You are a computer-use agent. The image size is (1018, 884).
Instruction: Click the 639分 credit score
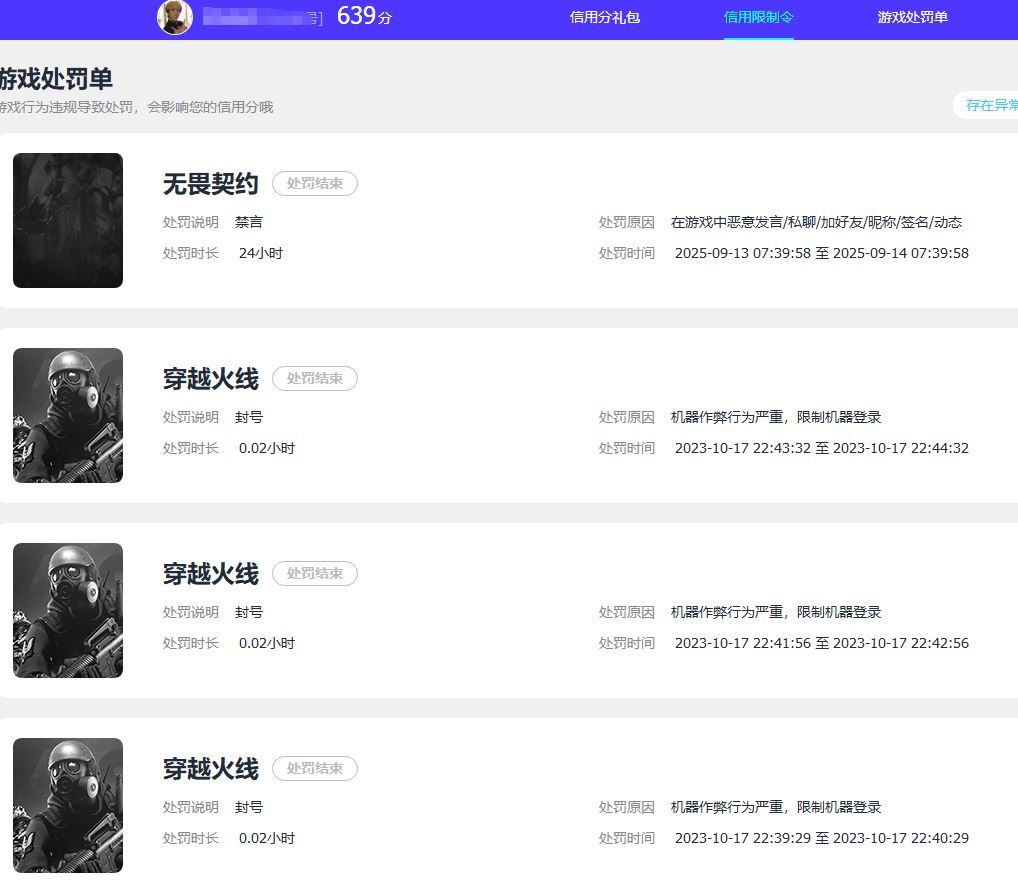[x=364, y=16]
